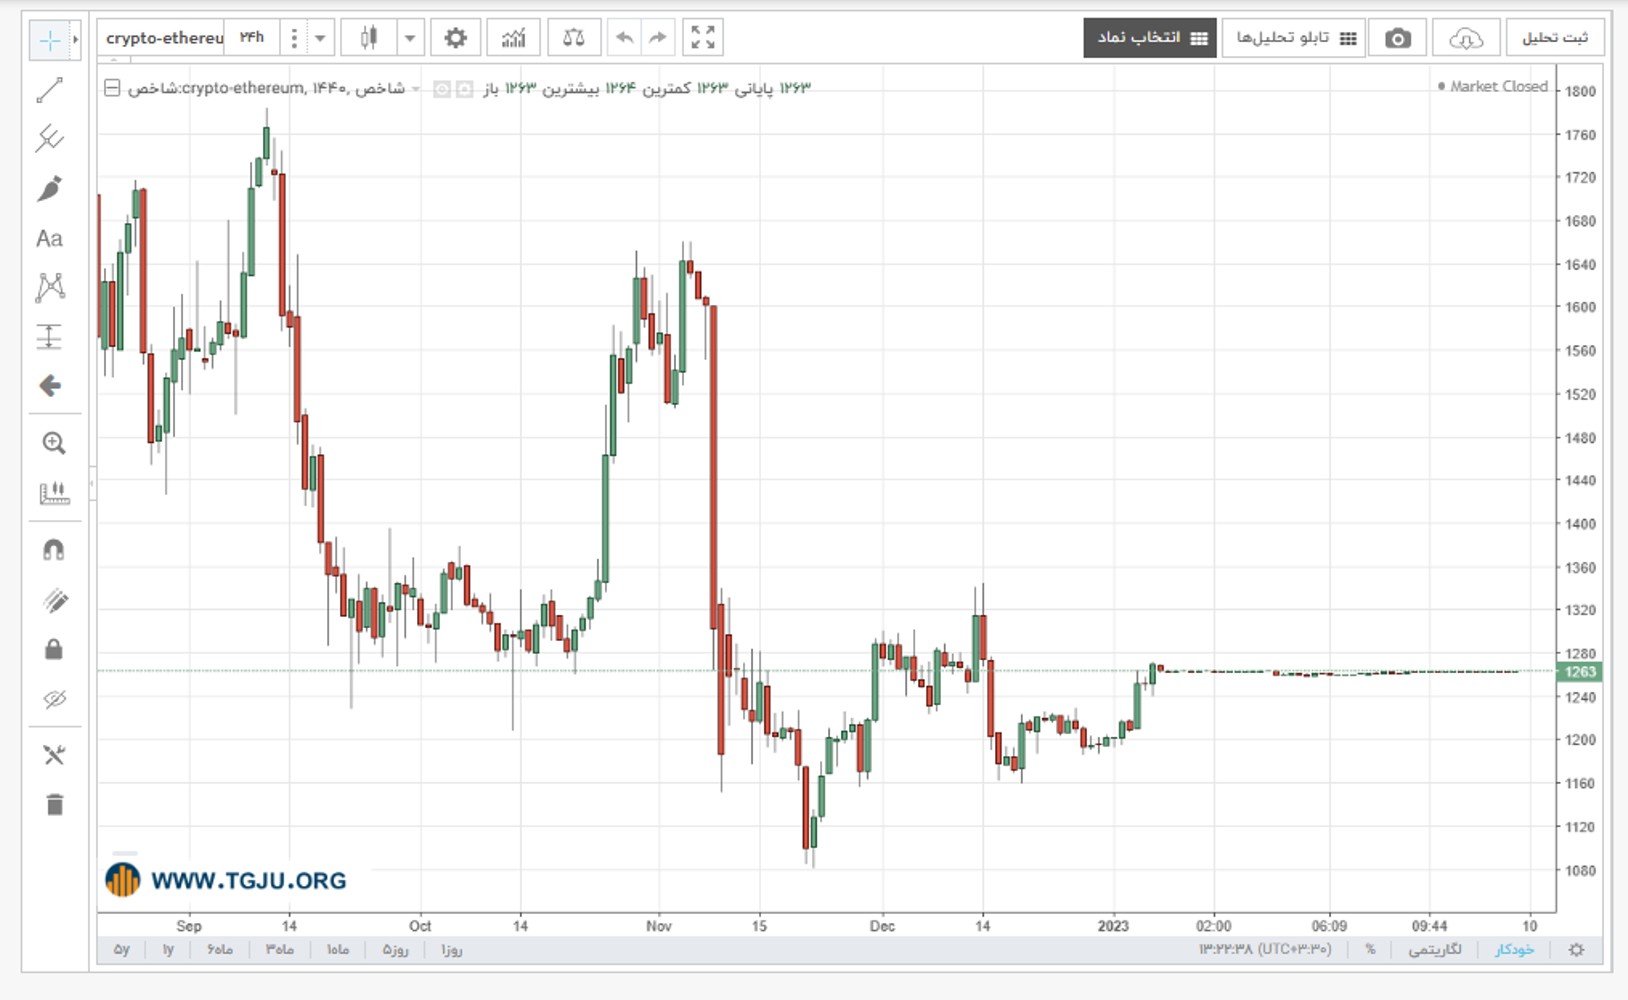Activate the zoom-in magnifier tool
Image resolution: width=1628 pixels, height=1000 pixels.
(x=54, y=443)
